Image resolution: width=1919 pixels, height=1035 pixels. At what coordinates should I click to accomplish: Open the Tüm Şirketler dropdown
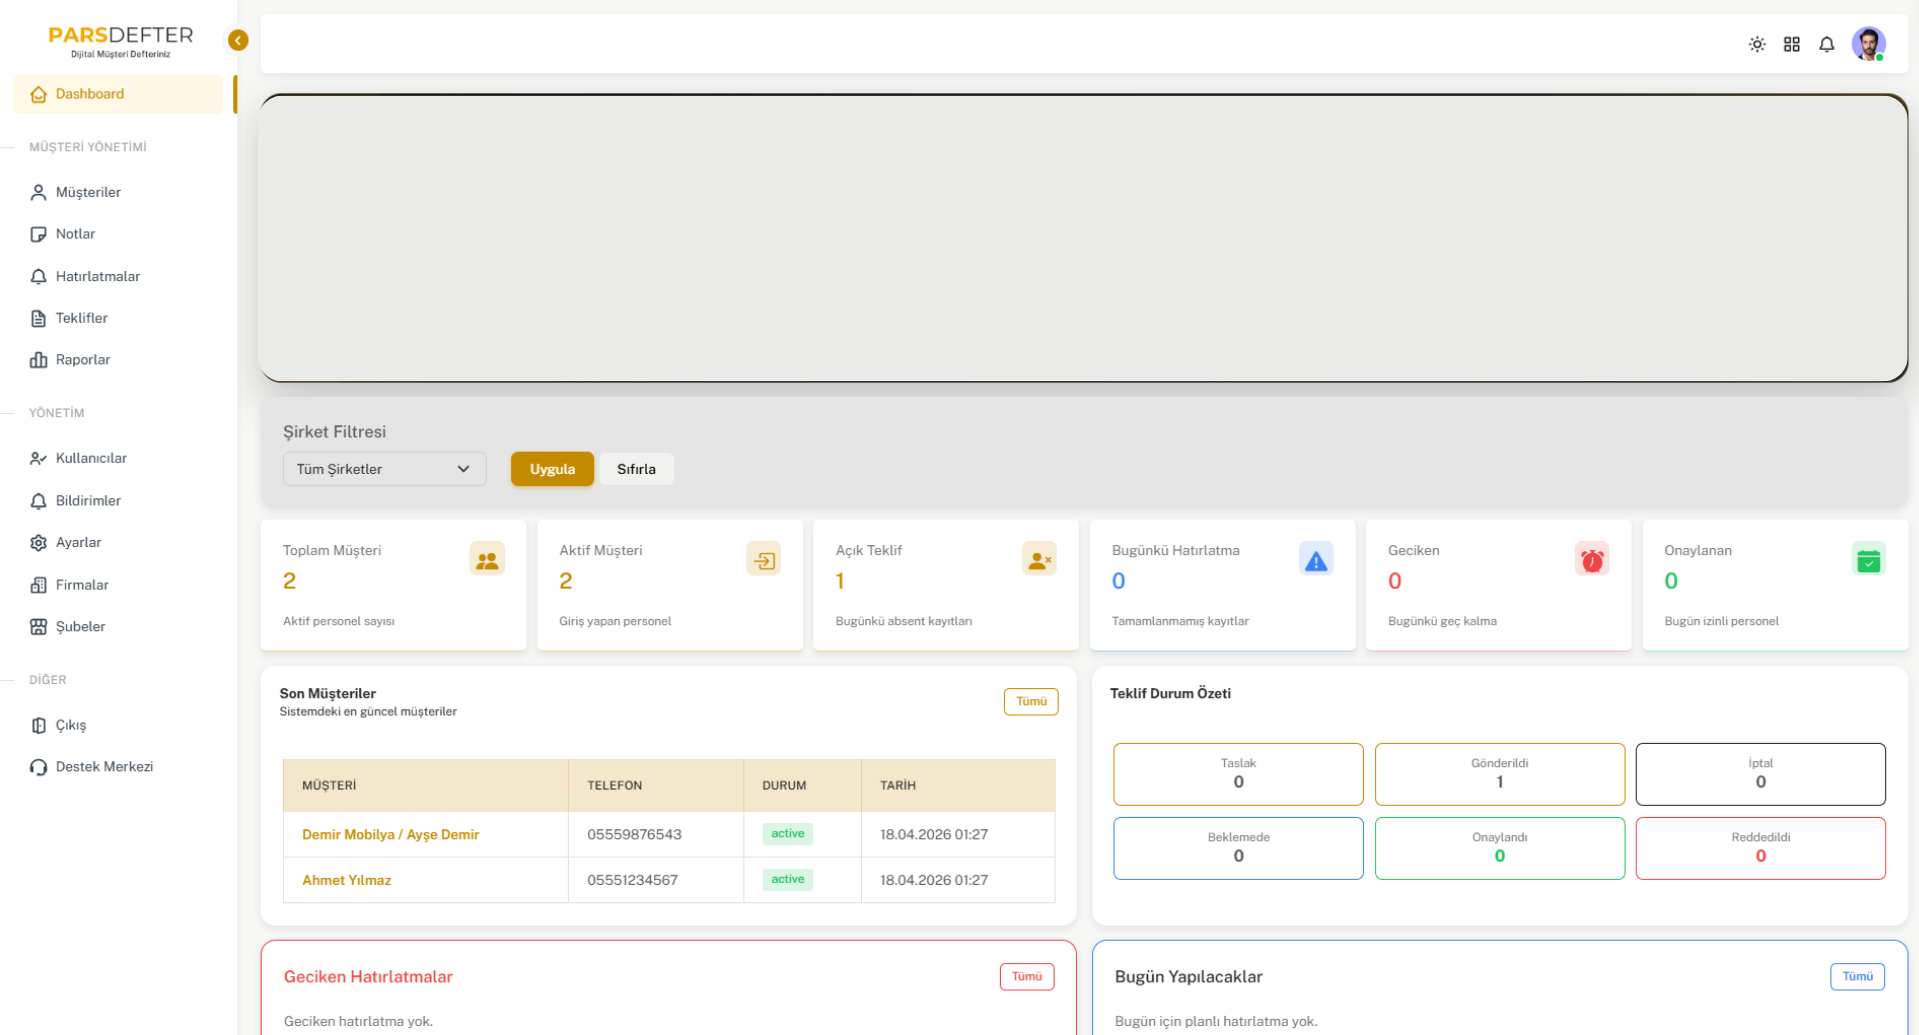[383, 468]
